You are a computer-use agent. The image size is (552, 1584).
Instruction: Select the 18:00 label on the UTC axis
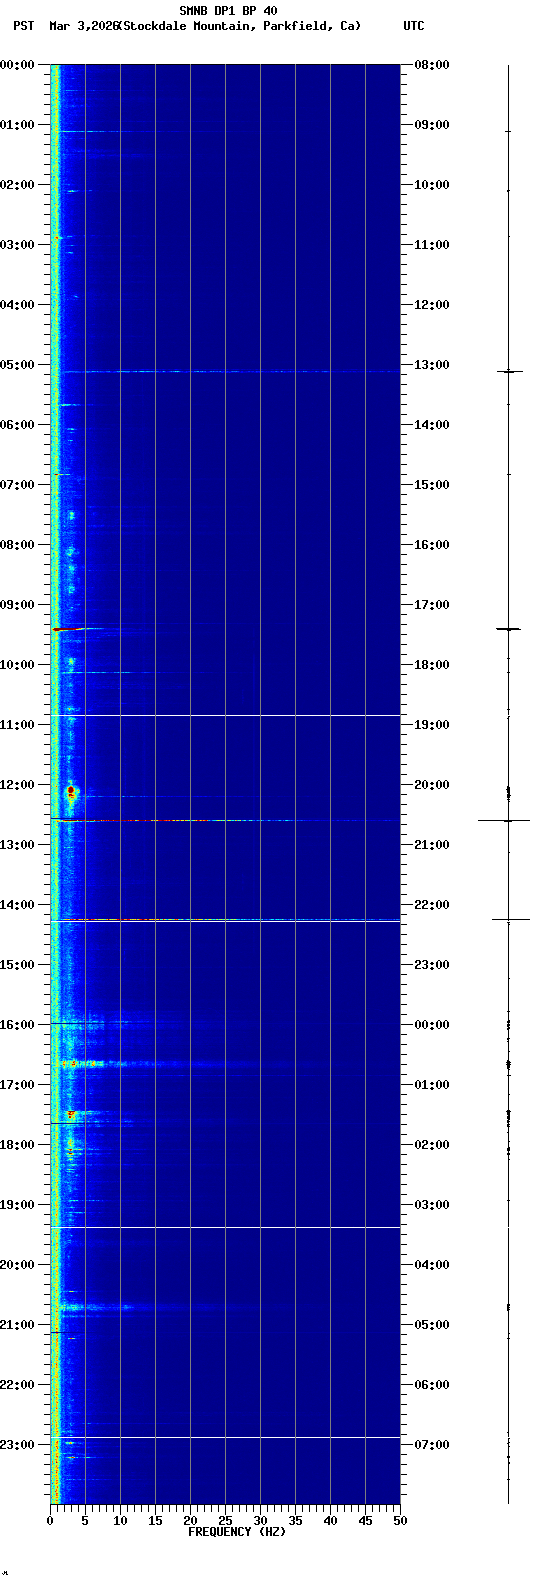[x=432, y=665]
